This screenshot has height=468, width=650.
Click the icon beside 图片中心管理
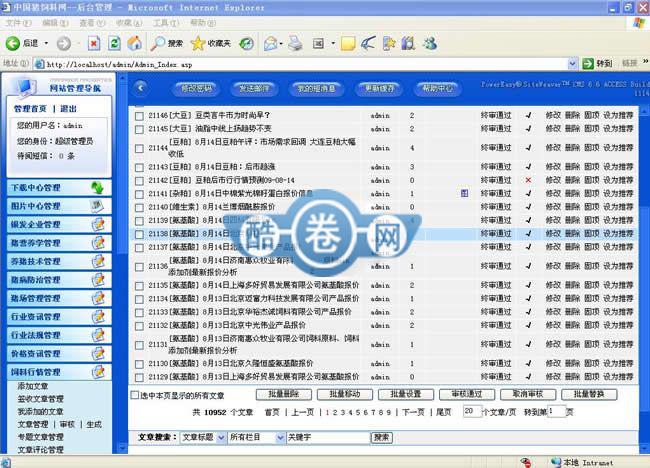pos(98,206)
